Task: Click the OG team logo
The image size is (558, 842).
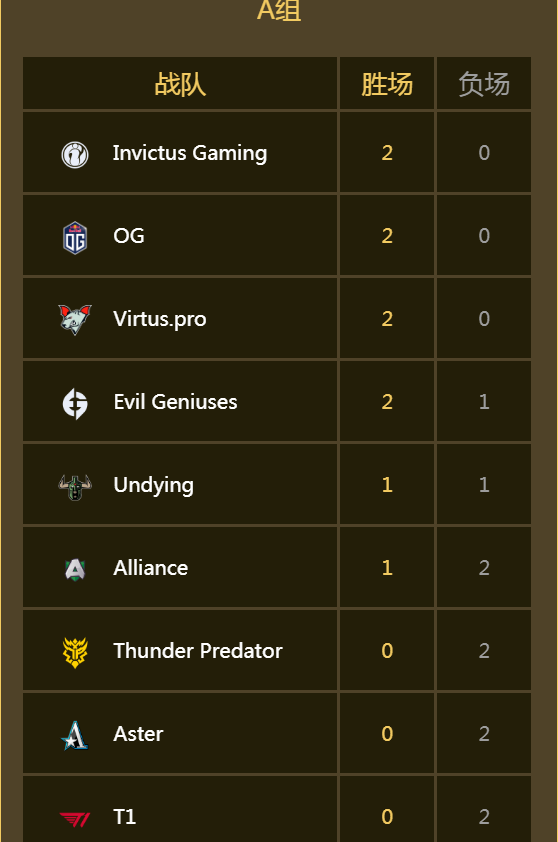Action: (x=75, y=237)
